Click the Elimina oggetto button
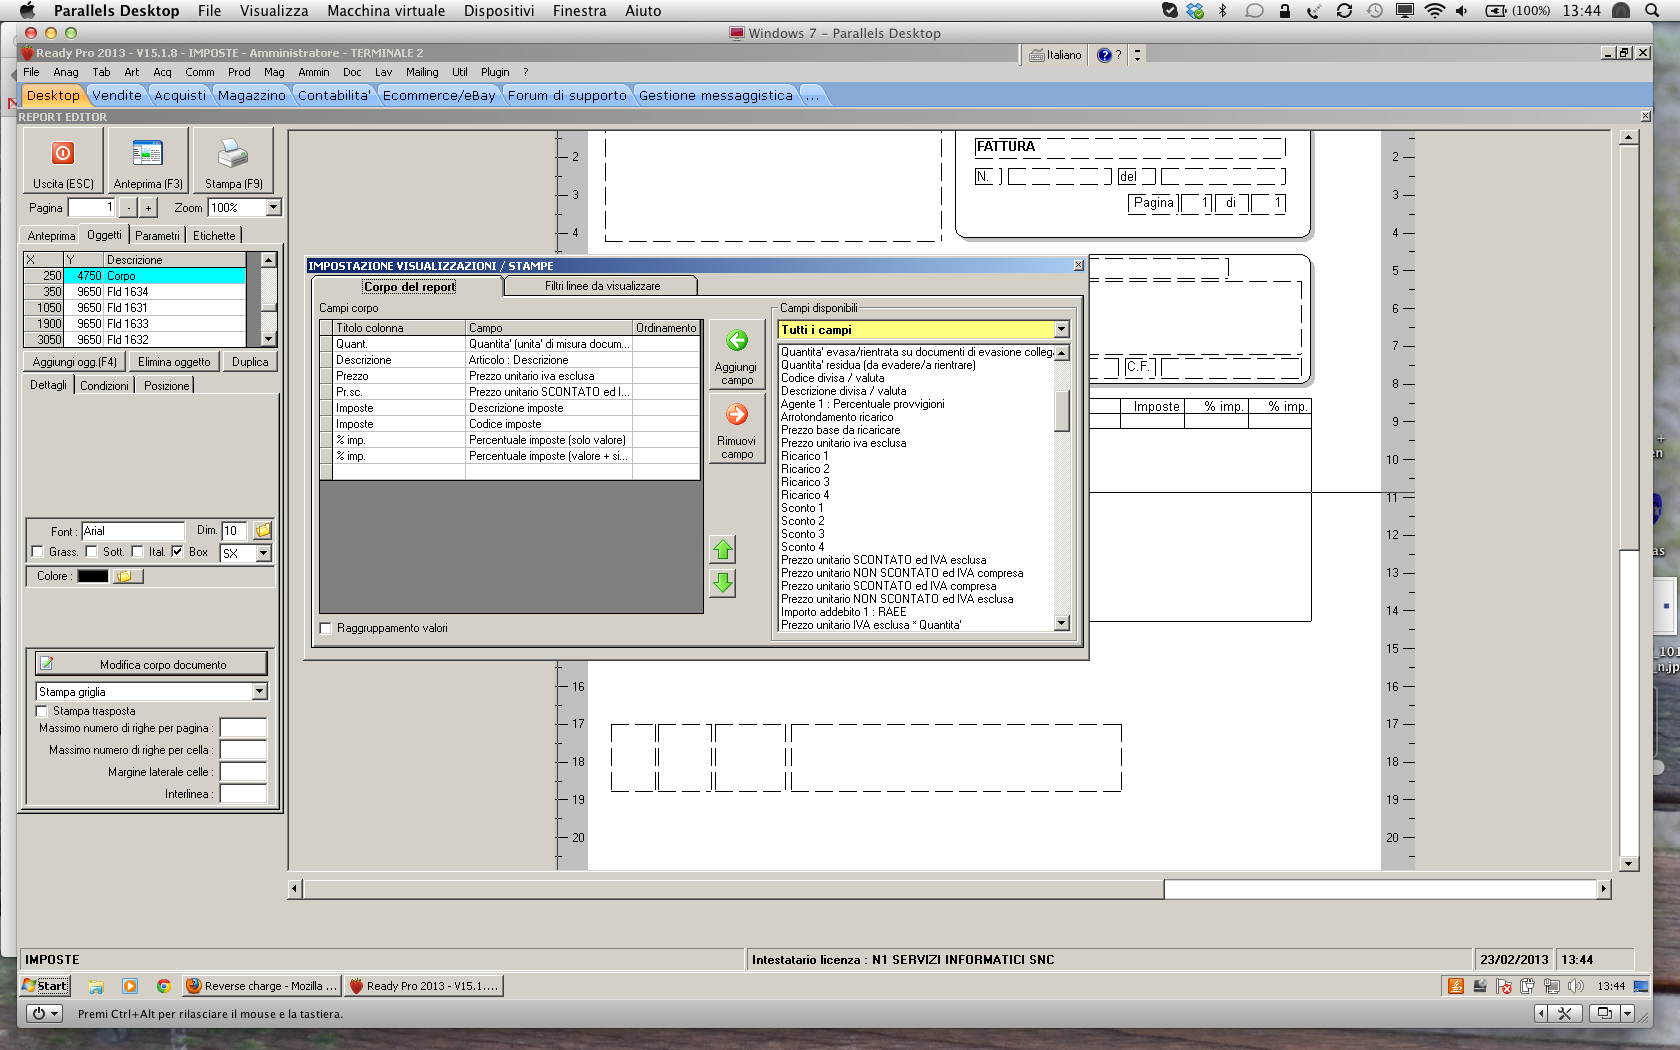 [174, 362]
